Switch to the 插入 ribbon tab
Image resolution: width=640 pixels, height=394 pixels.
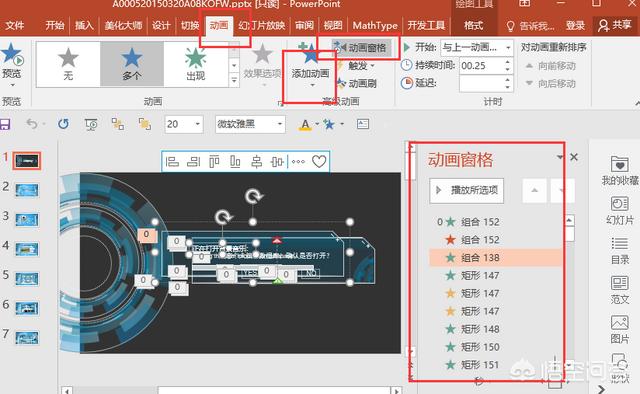click(x=84, y=25)
